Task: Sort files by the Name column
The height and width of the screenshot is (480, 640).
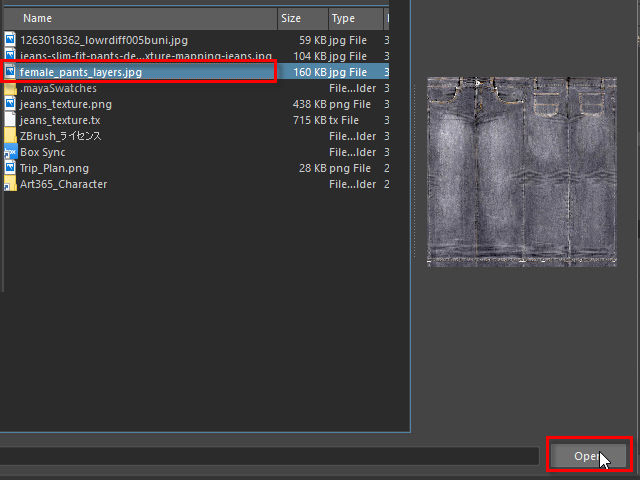Action: [140, 18]
